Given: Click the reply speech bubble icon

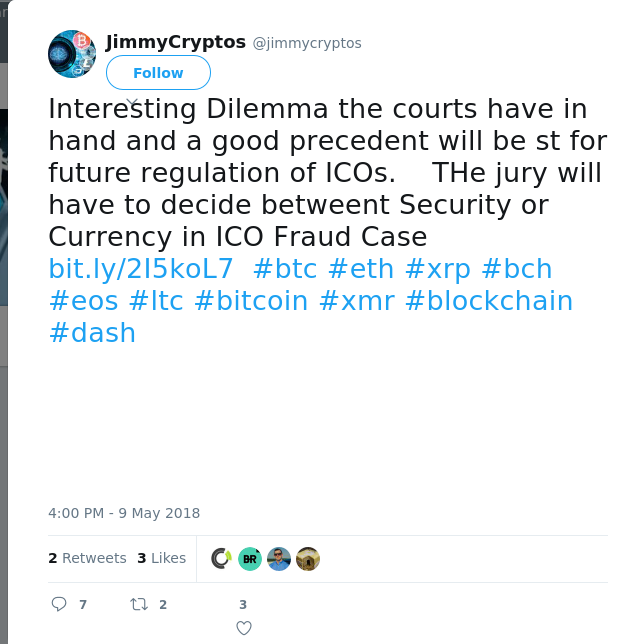Looking at the screenshot, I should click(x=59, y=604).
